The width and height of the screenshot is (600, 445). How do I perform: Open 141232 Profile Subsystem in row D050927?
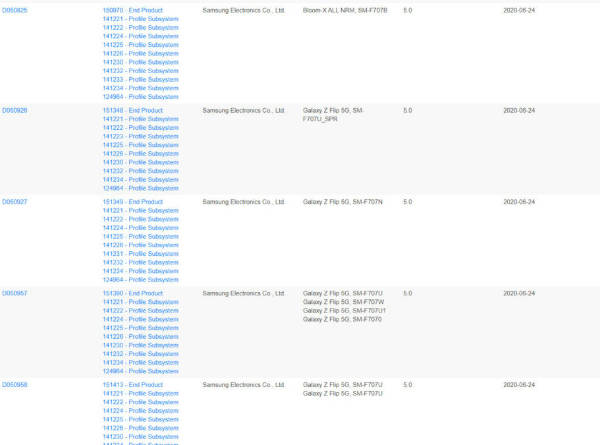tap(140, 262)
